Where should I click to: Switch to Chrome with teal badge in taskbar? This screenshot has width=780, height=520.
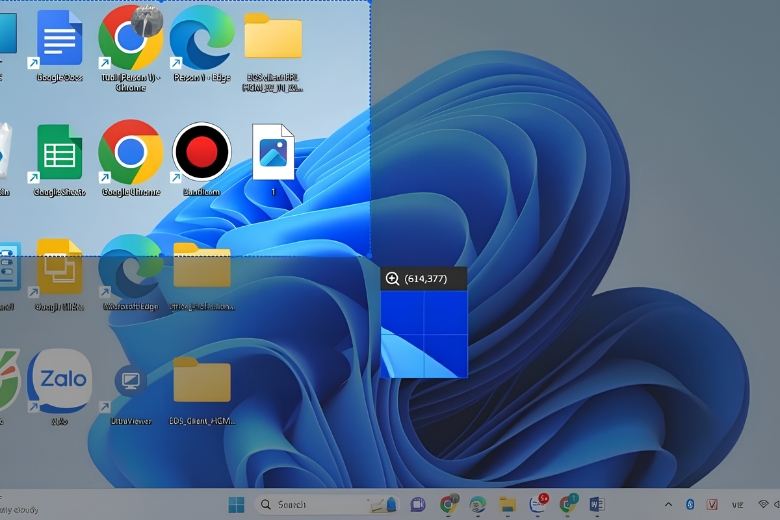(568, 504)
